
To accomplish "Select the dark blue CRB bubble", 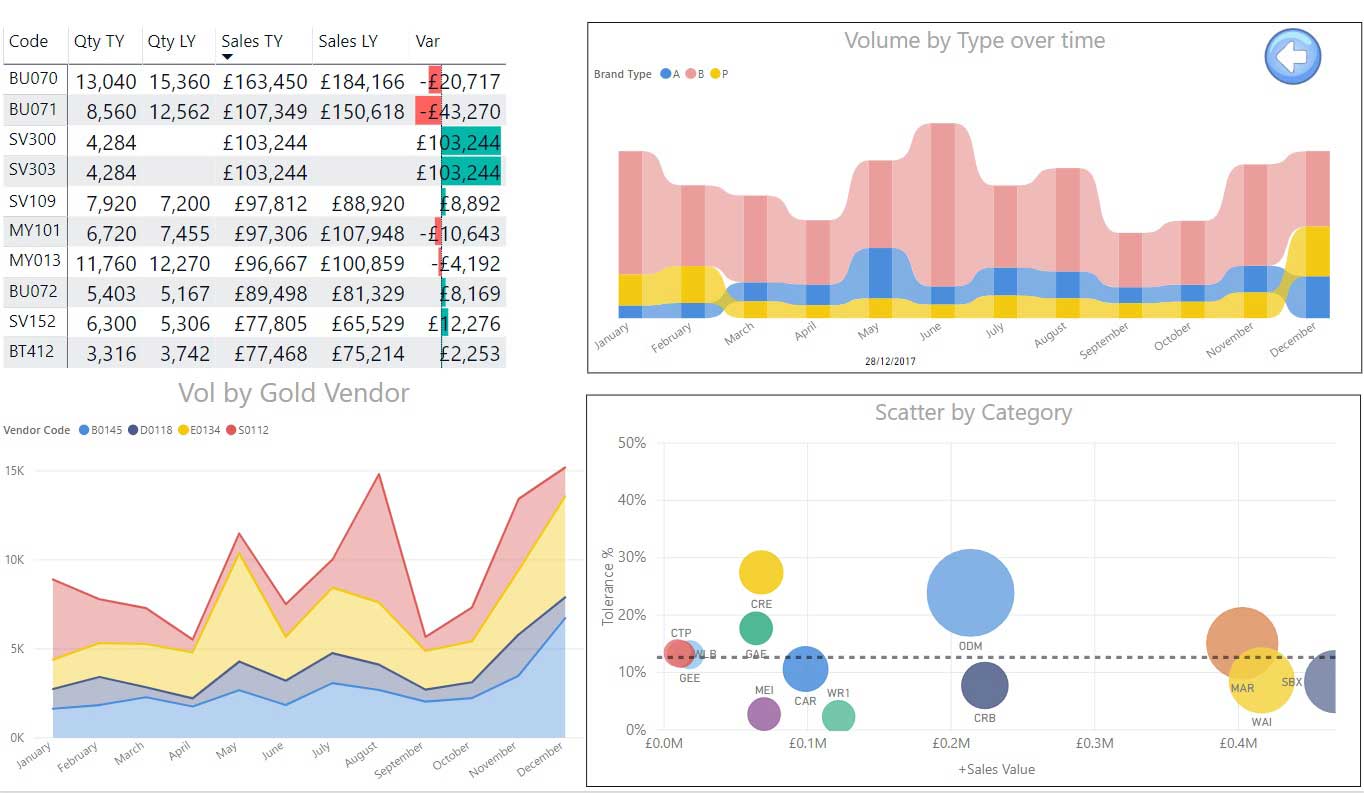I will [984, 685].
